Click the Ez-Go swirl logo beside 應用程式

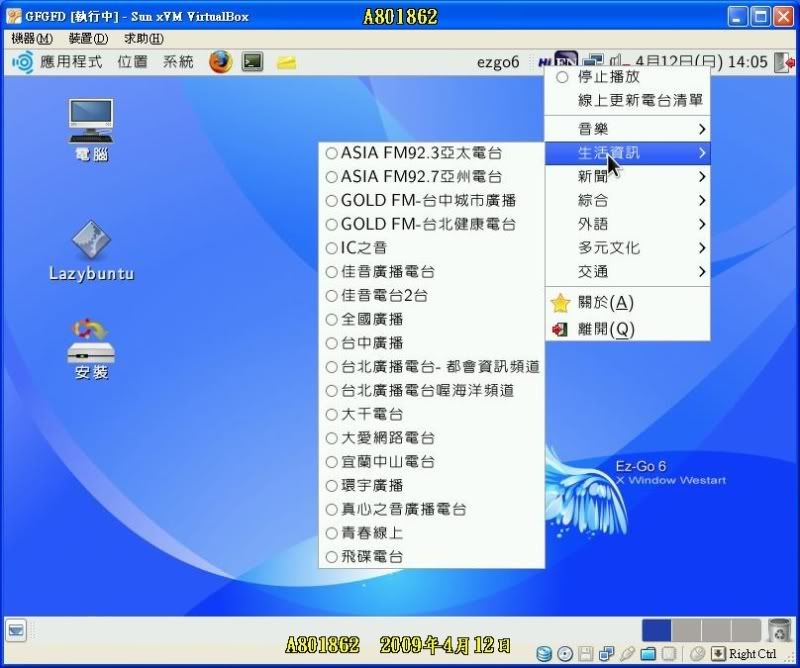pyautogui.click(x=22, y=62)
